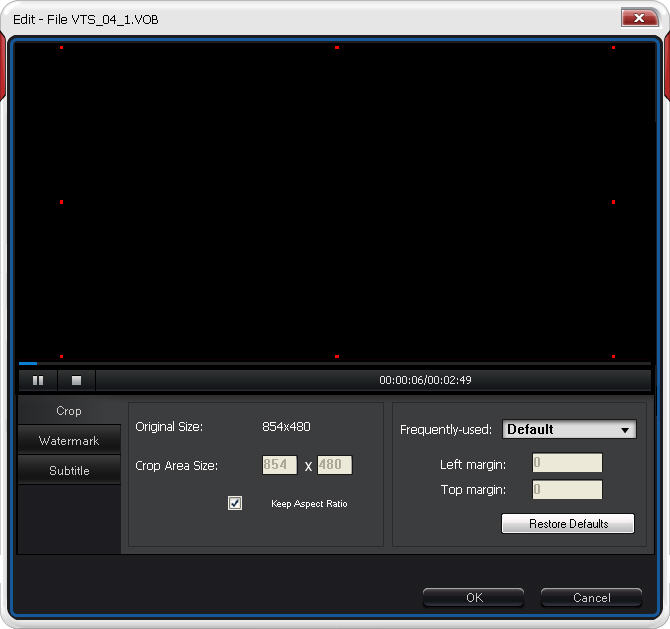This screenshot has width=670, height=629.
Task: Click the top-left red crop handle
Action: point(61,48)
